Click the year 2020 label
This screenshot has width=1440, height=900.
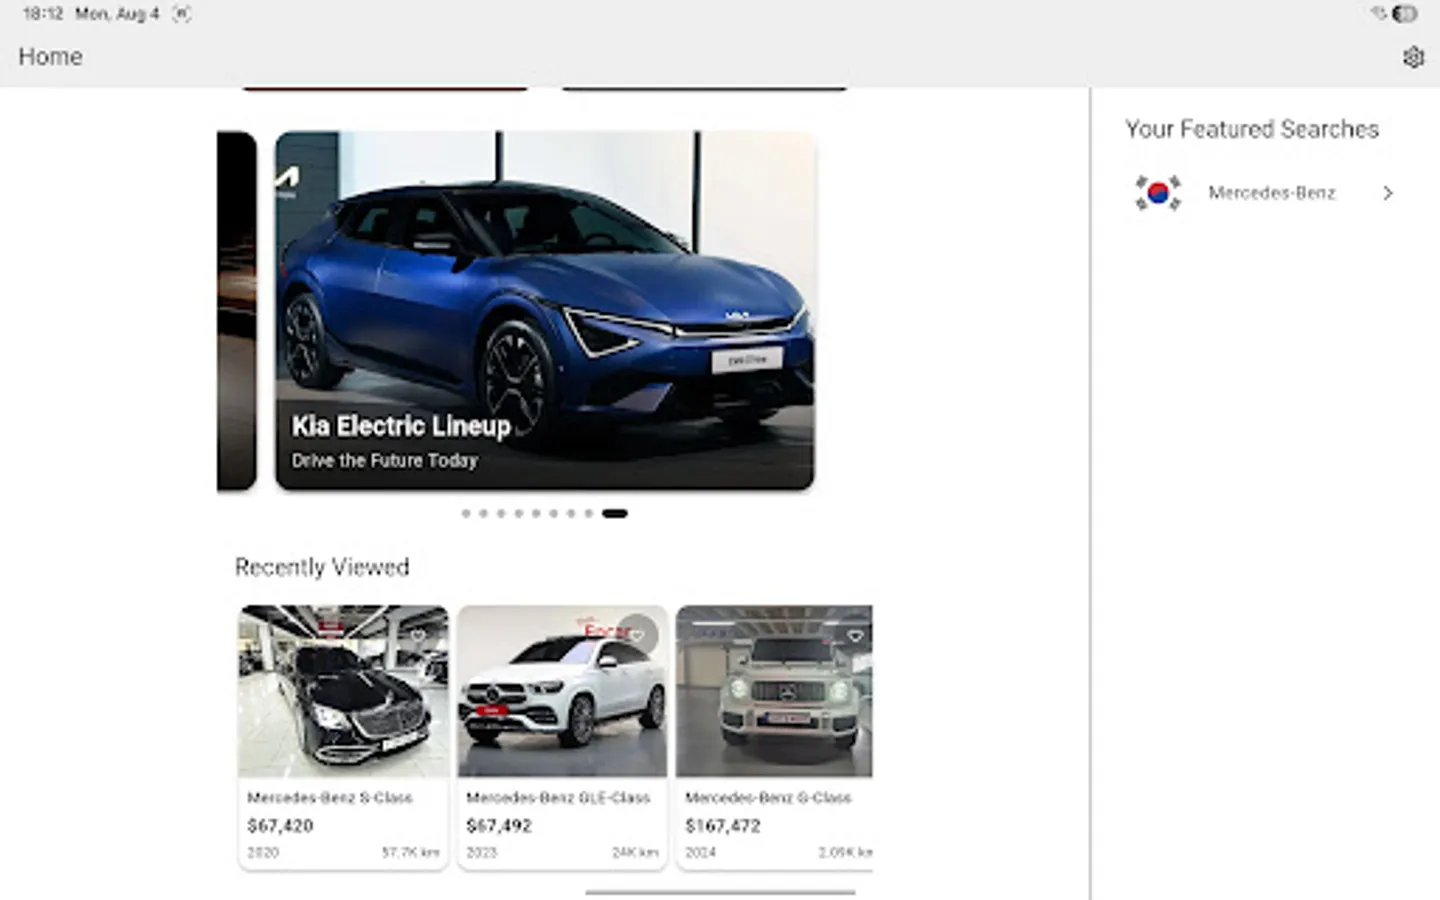click(263, 853)
